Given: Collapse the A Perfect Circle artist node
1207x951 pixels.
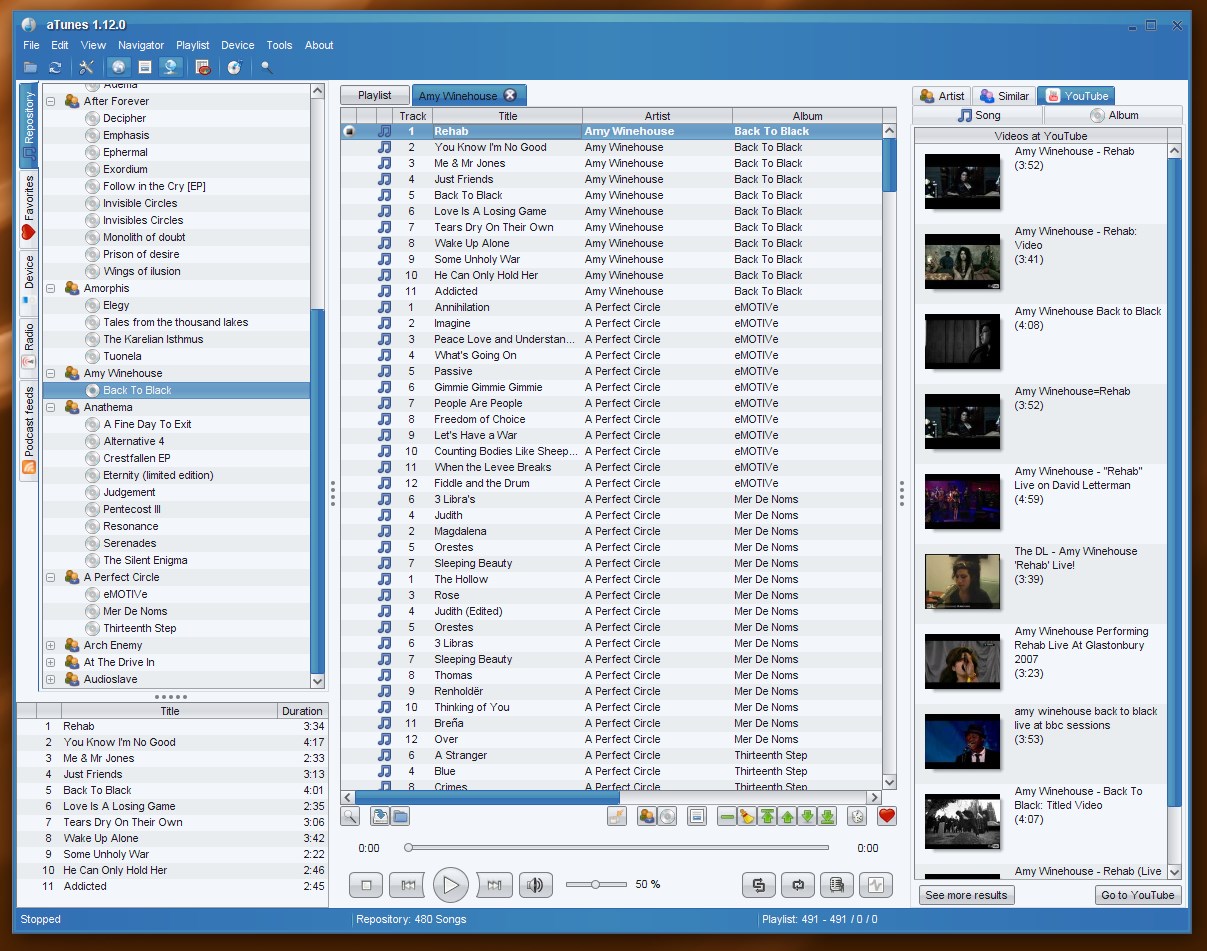Looking at the screenshot, I should (51, 577).
